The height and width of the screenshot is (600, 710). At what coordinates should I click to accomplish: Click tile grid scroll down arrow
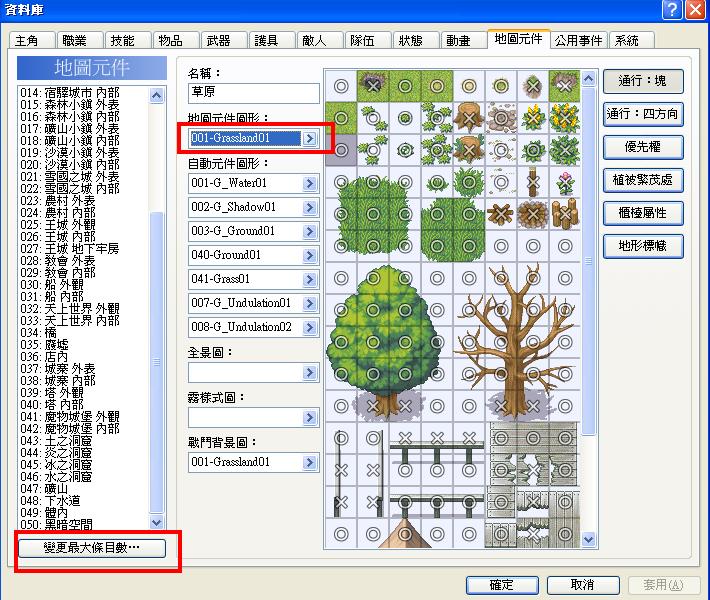click(588, 539)
